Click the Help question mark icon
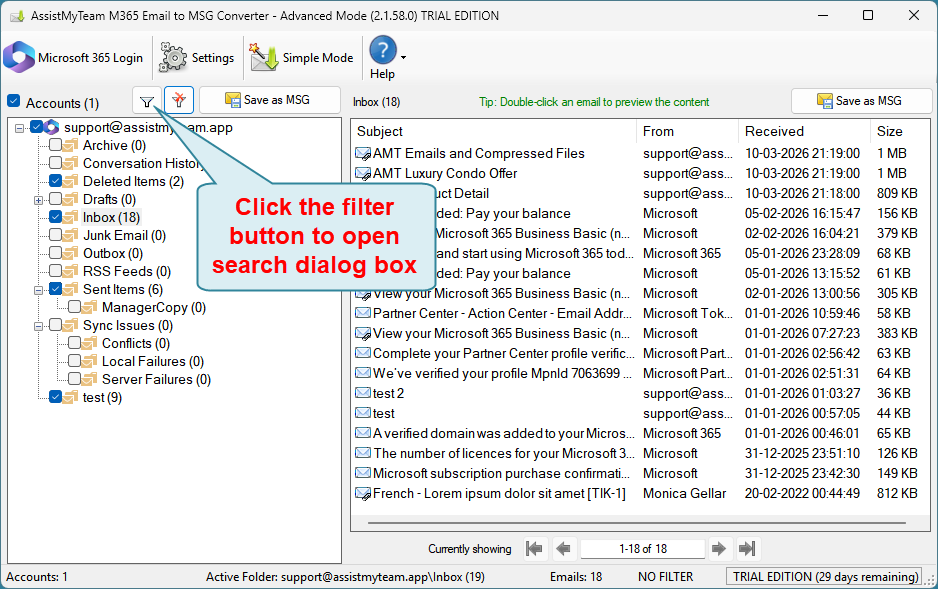 (383, 50)
